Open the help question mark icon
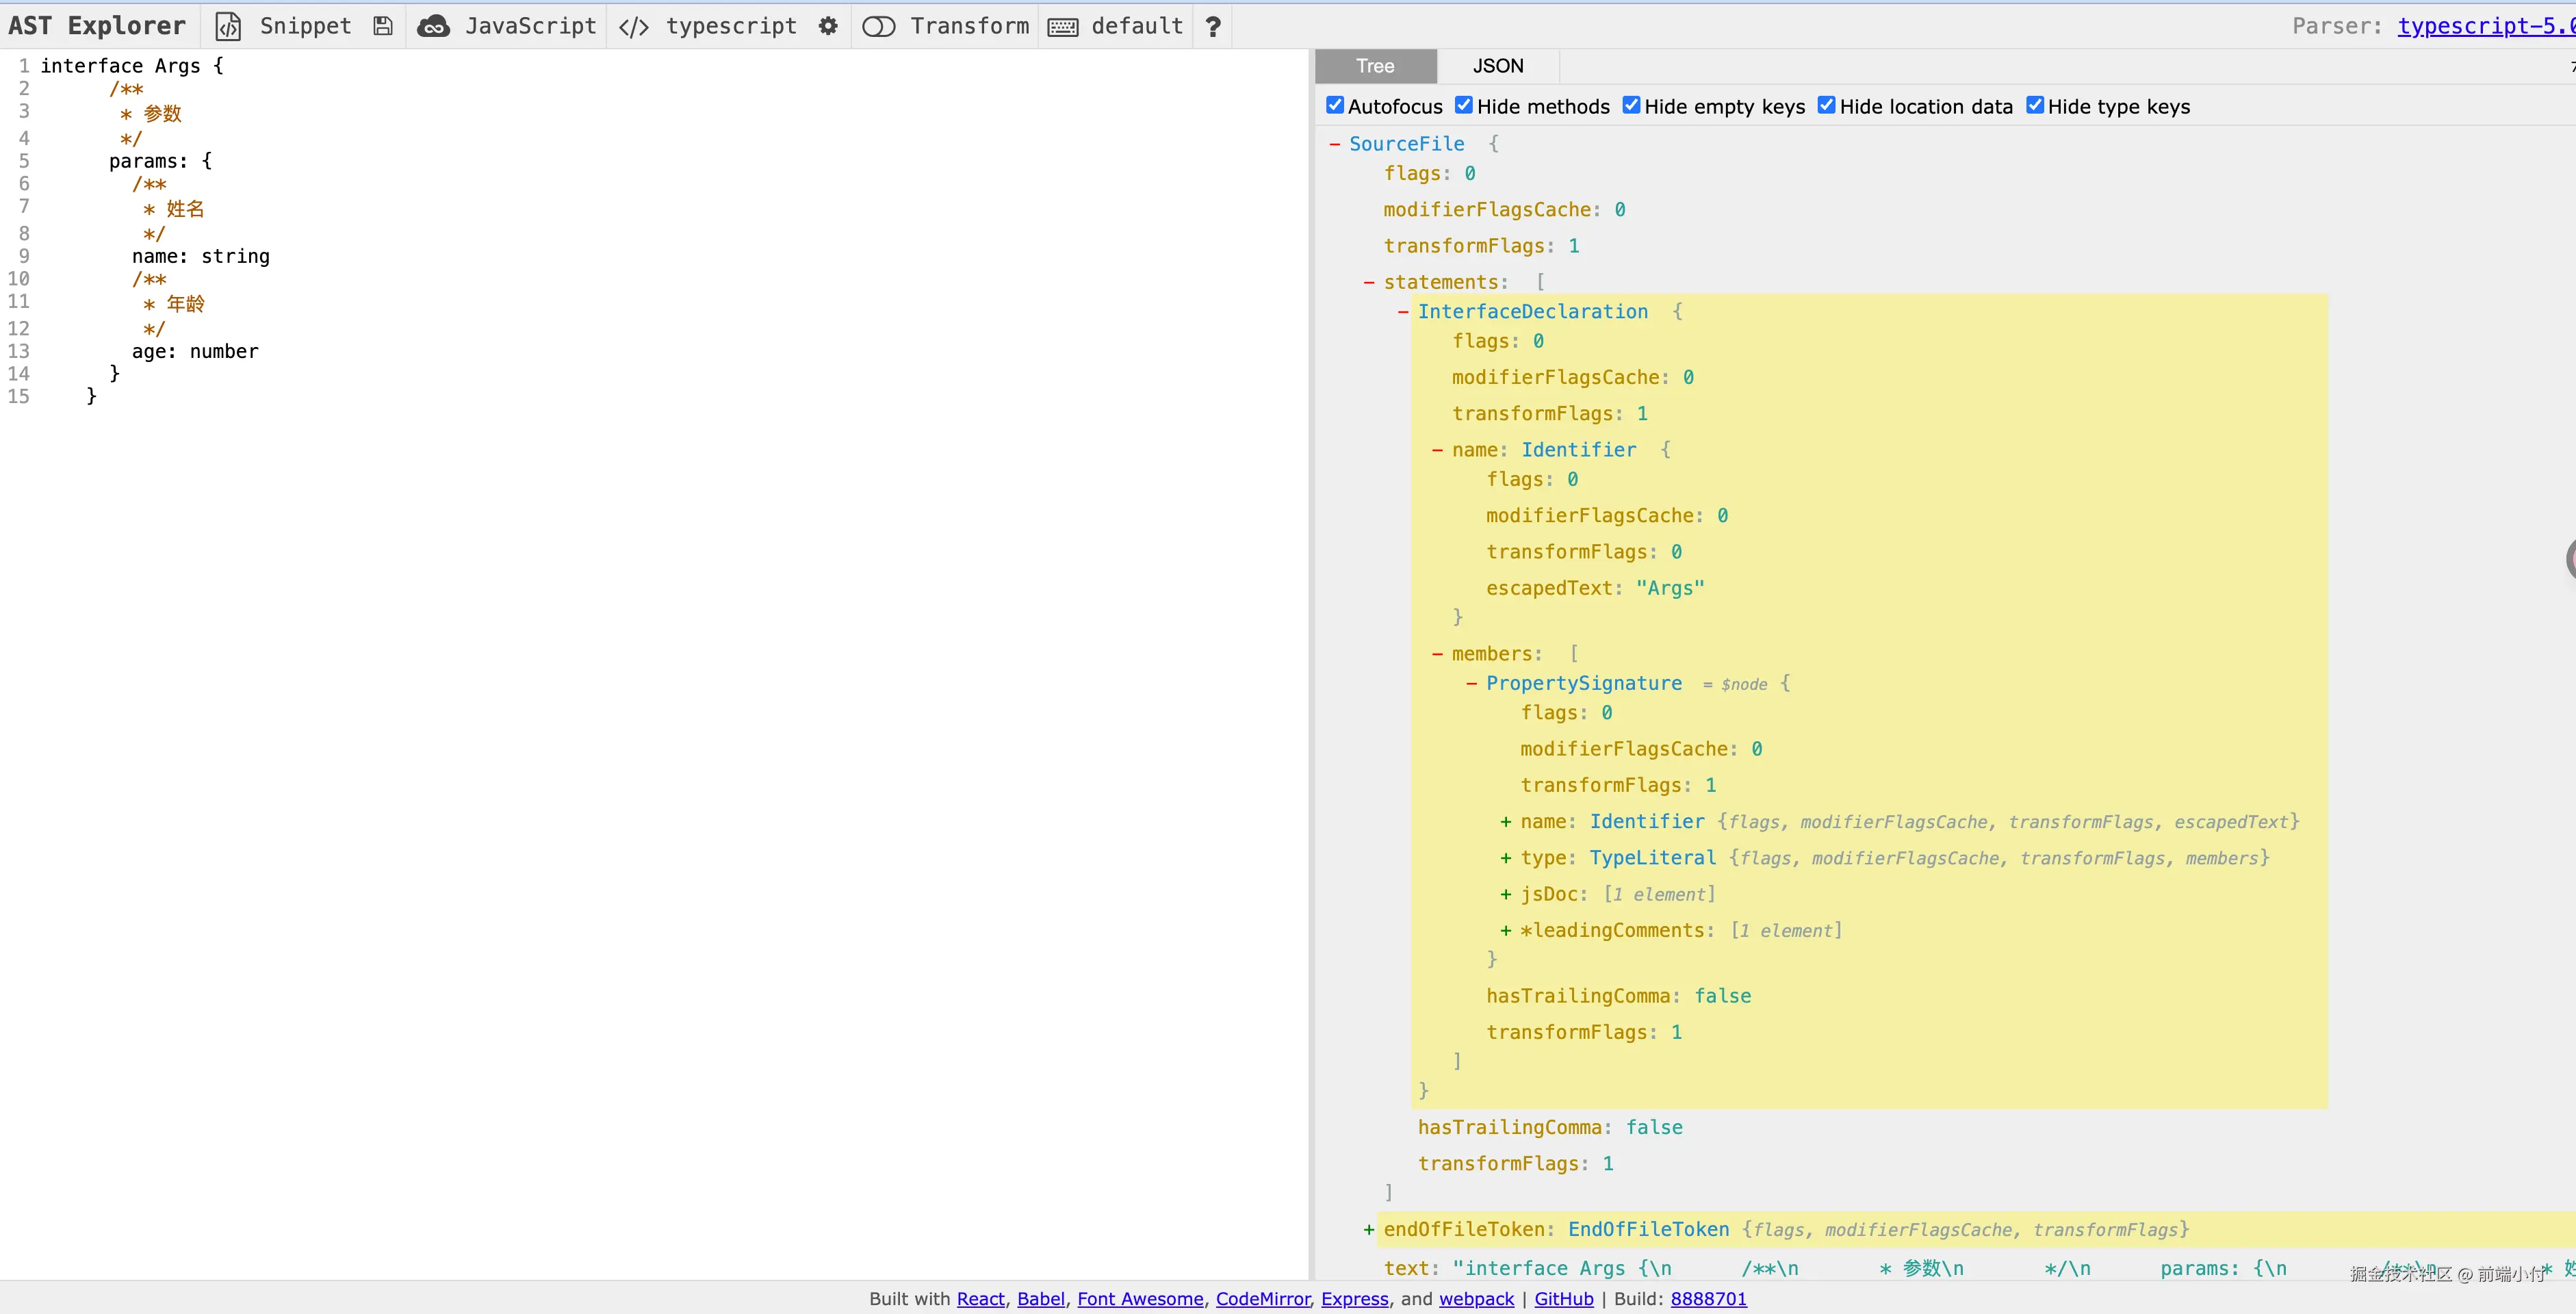2576x1314 pixels. pos(1213,26)
